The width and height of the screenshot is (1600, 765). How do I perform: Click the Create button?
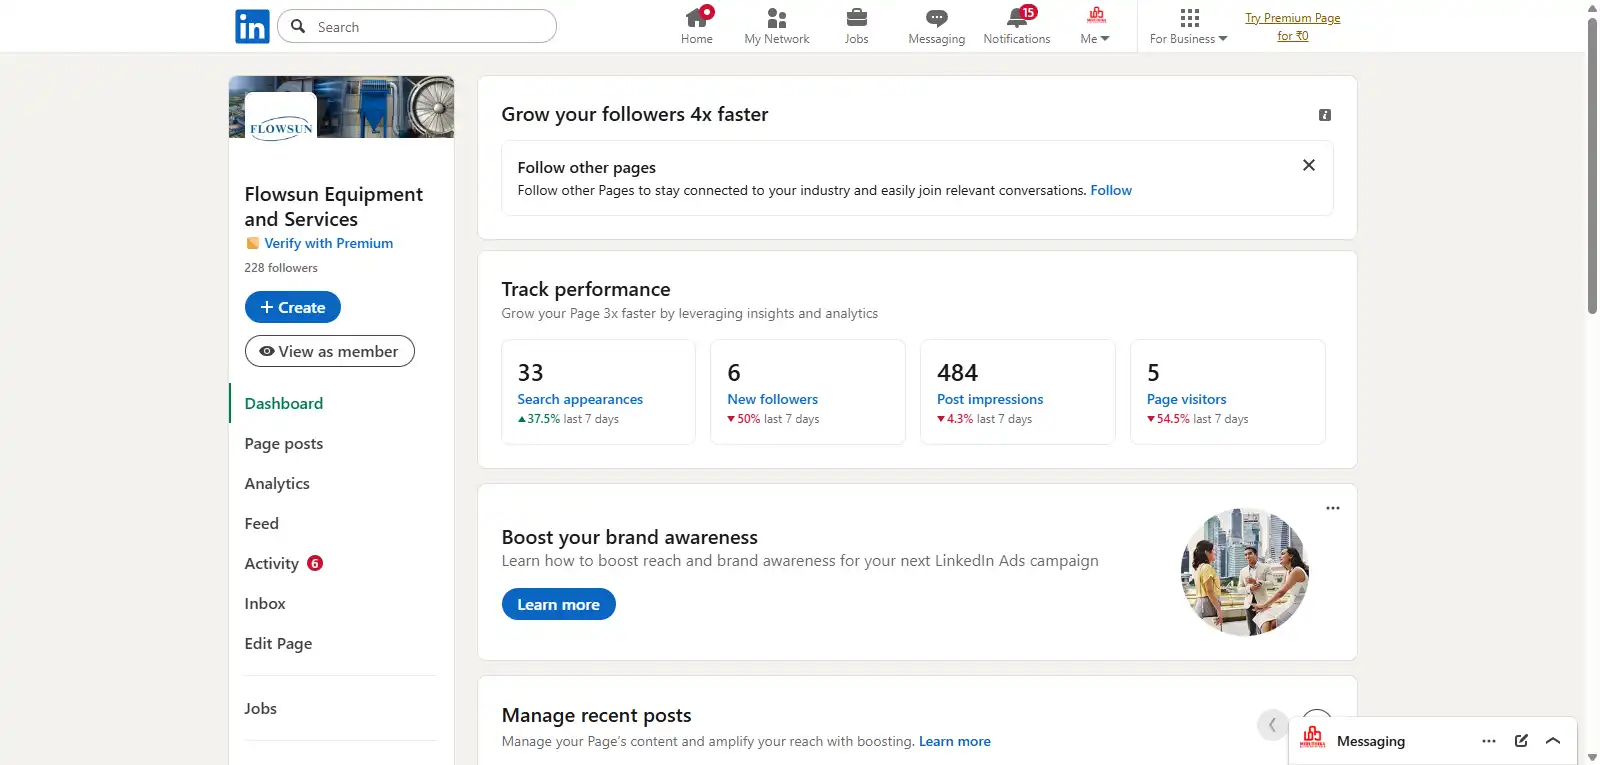pos(293,307)
